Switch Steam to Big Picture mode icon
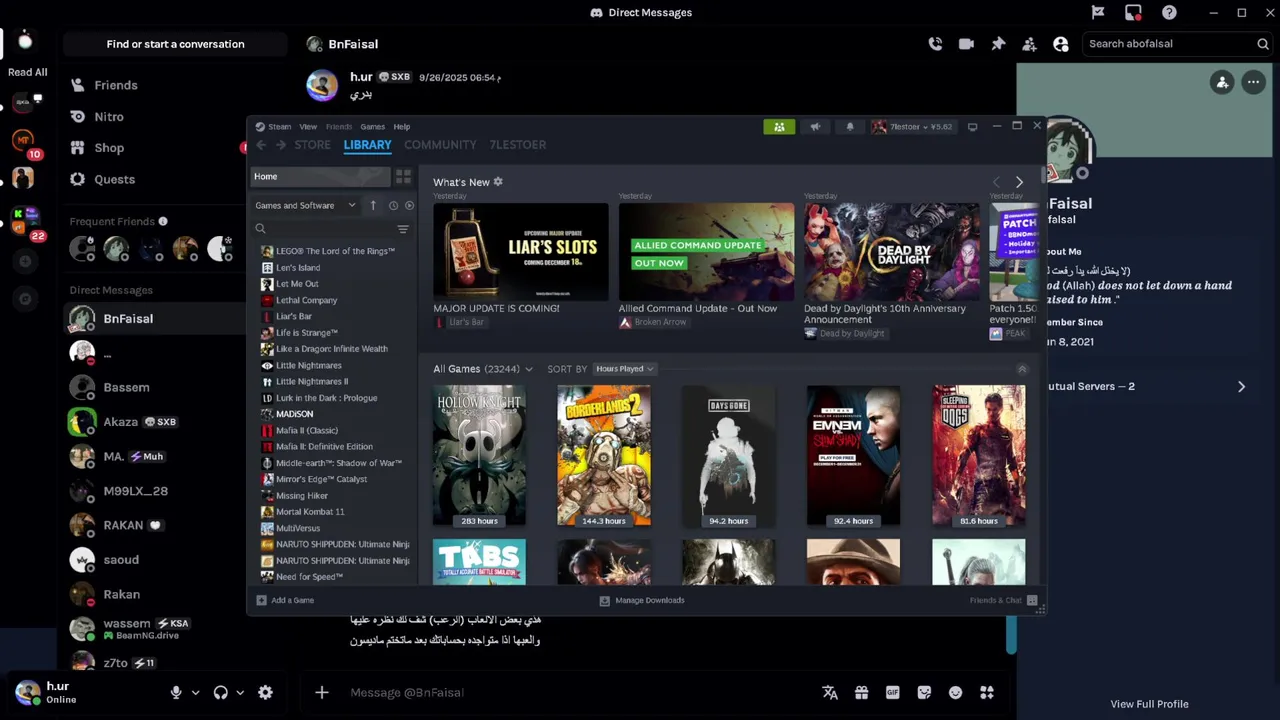The image size is (1280, 720). 972,127
